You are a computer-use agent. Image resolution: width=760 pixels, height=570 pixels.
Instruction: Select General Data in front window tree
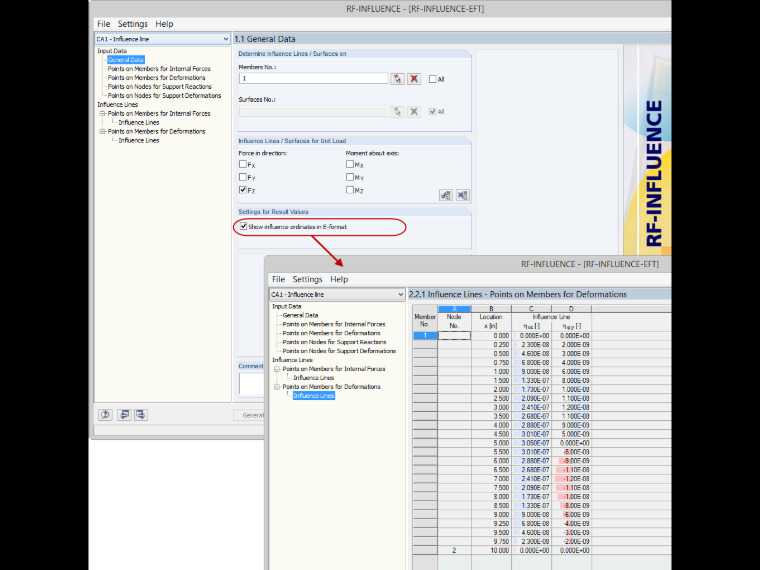click(x=301, y=315)
